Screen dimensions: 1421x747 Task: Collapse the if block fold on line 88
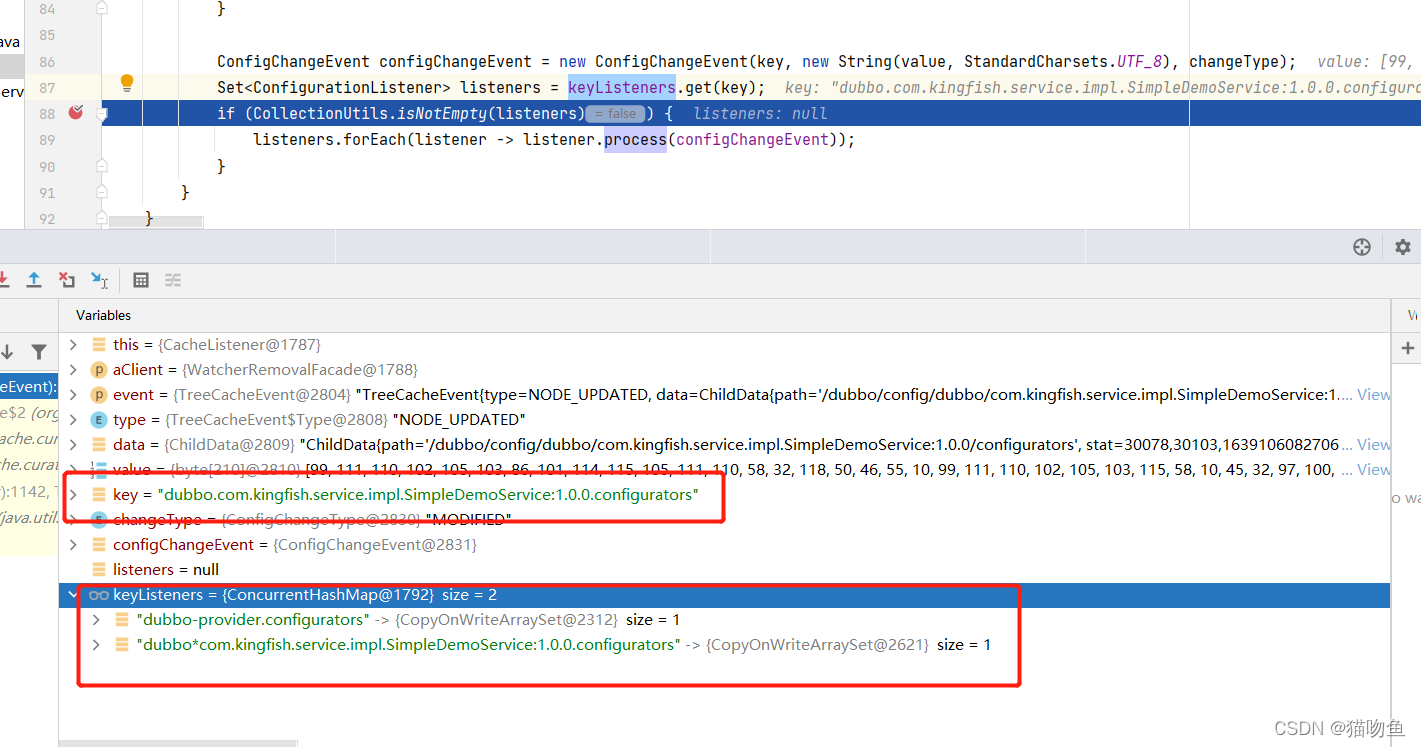[102, 114]
